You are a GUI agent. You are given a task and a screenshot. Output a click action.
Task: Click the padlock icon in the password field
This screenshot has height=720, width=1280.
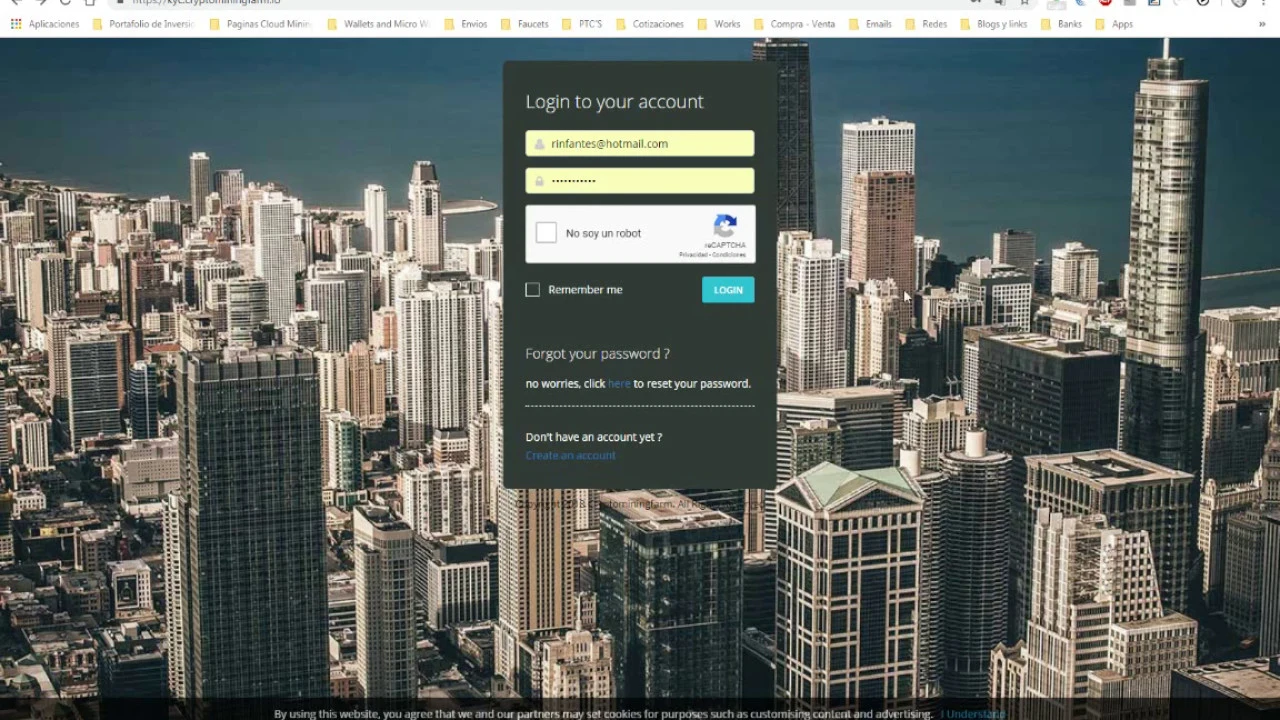coord(539,181)
